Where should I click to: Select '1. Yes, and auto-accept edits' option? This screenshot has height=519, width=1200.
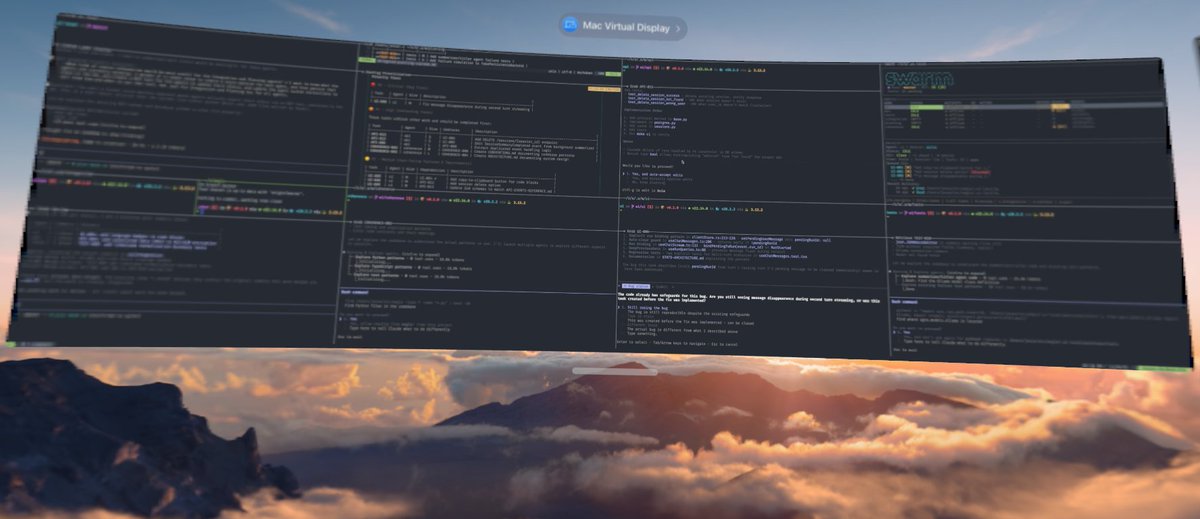[654, 175]
